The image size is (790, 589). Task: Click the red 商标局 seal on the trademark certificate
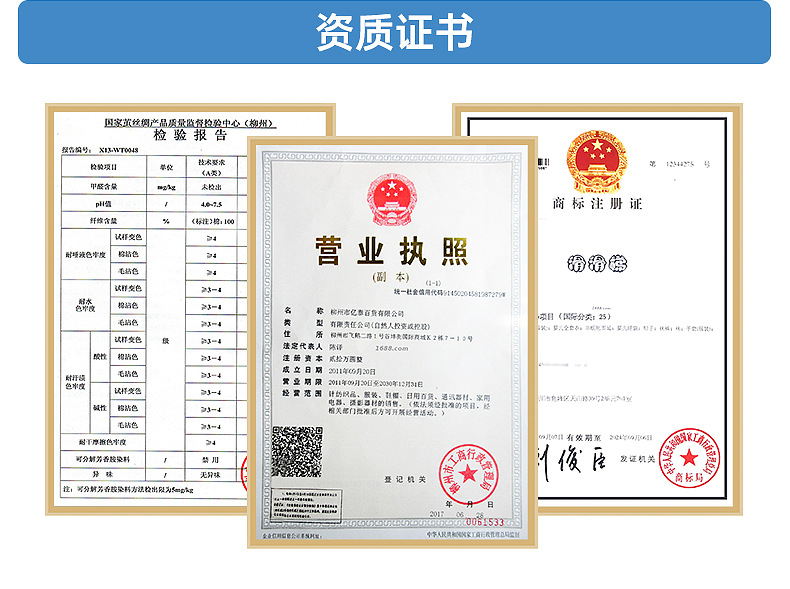[x=689, y=457]
